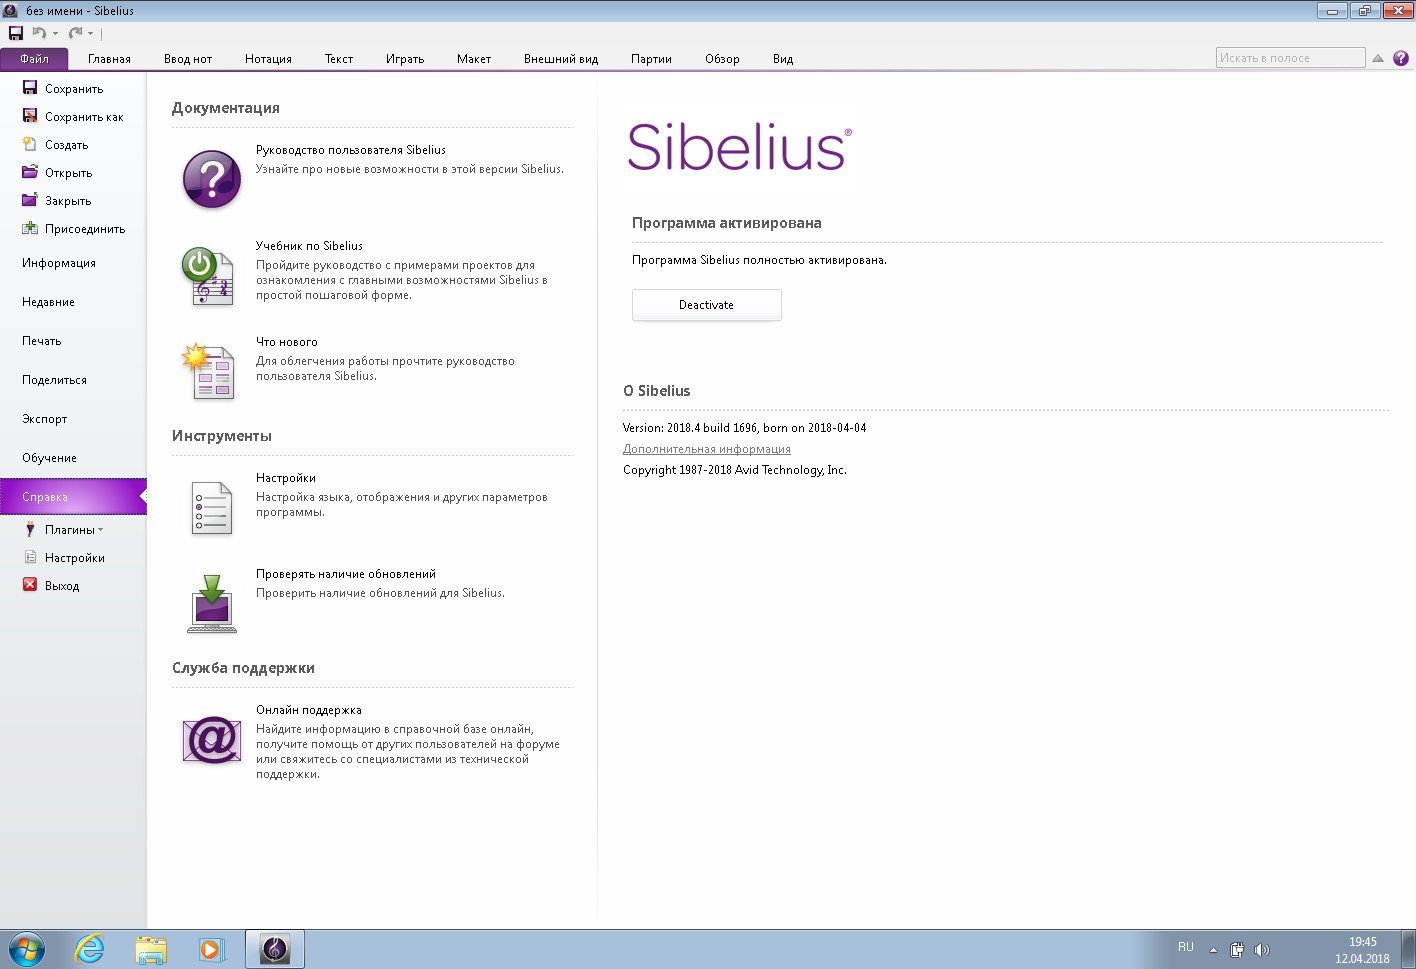Select Экспорт in the file menu
1416x969 pixels.
(x=73, y=419)
